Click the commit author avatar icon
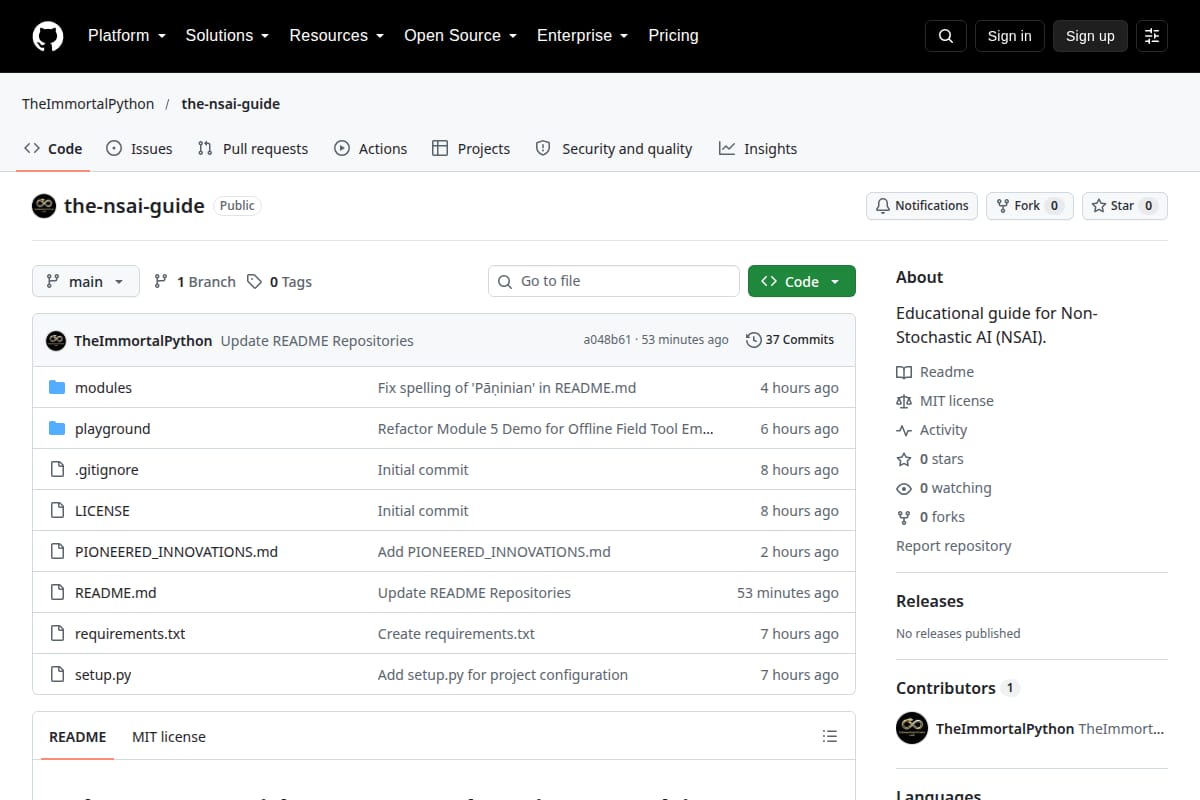1200x800 pixels. pyautogui.click(x=56, y=341)
